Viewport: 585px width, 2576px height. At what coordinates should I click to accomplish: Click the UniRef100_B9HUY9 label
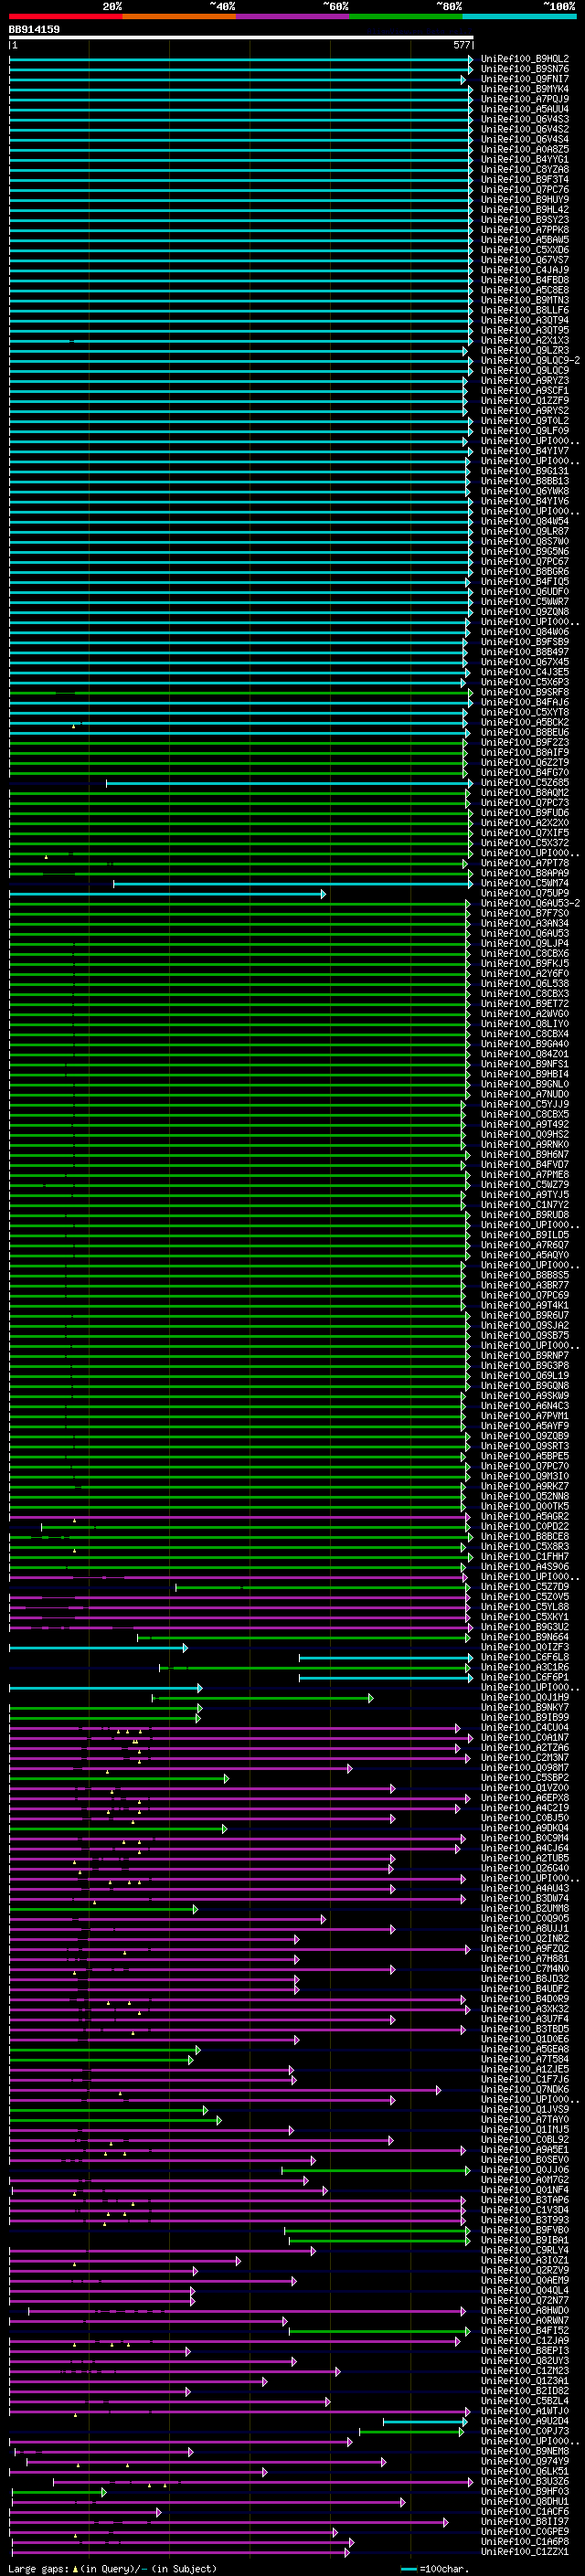(525, 199)
